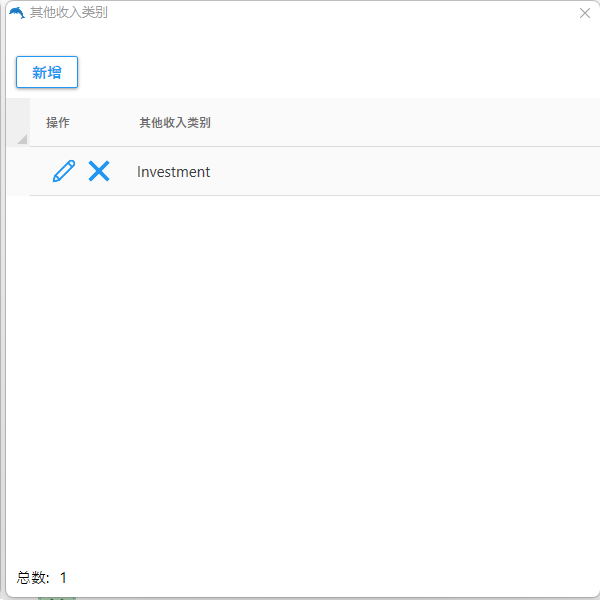Screen dimensions: 600x600
Task: Click the total count value 1
Action: [x=63, y=578]
